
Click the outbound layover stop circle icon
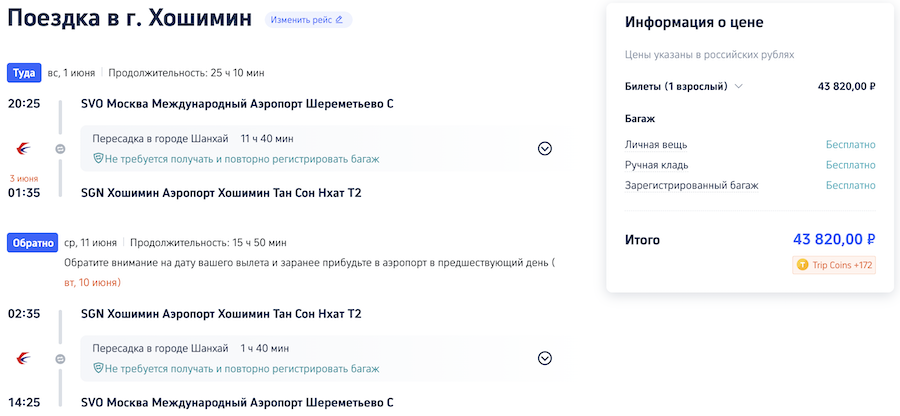(x=60, y=149)
